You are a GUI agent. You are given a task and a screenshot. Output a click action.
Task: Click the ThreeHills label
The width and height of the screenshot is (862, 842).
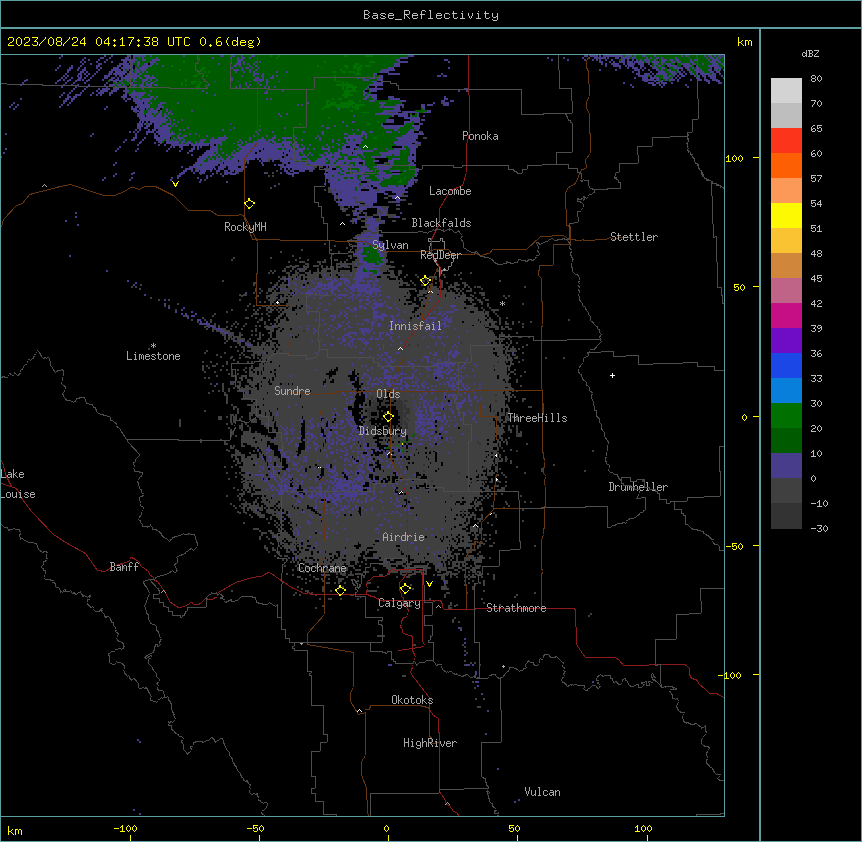(537, 418)
